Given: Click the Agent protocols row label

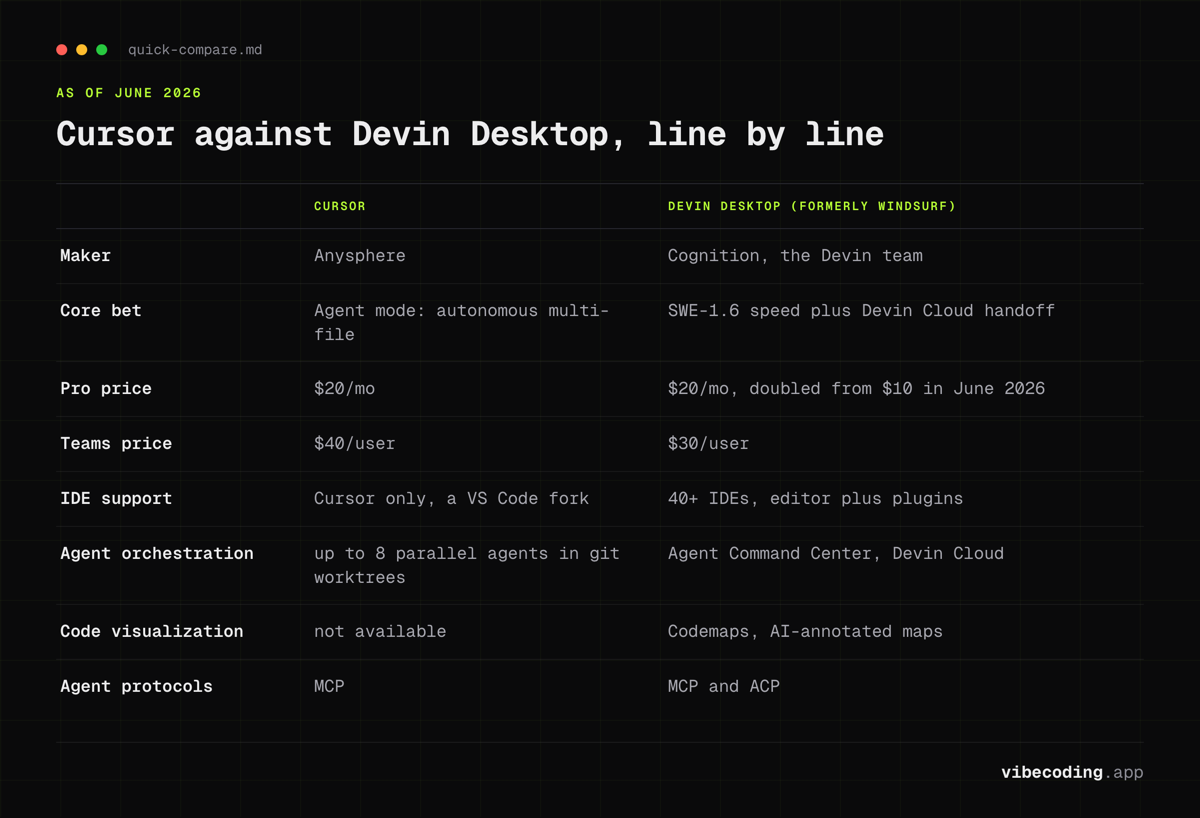Looking at the screenshot, I should point(136,687).
